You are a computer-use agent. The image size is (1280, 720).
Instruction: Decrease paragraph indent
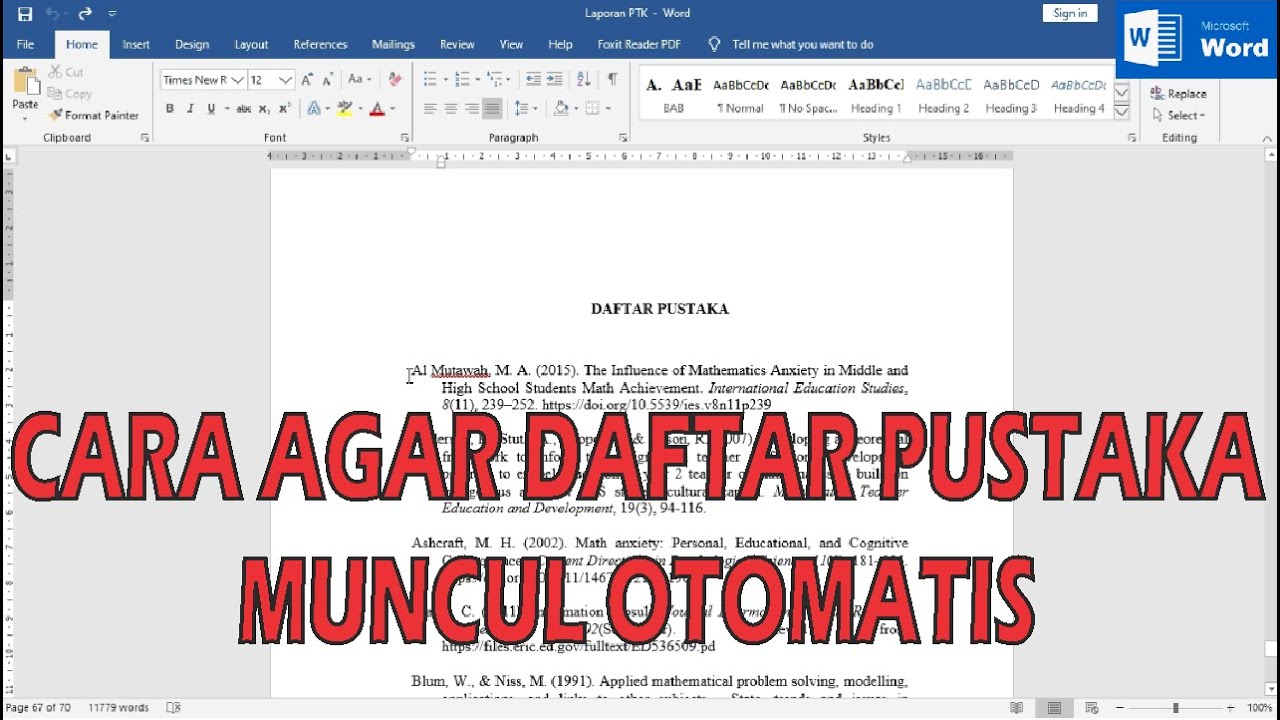pos(533,79)
